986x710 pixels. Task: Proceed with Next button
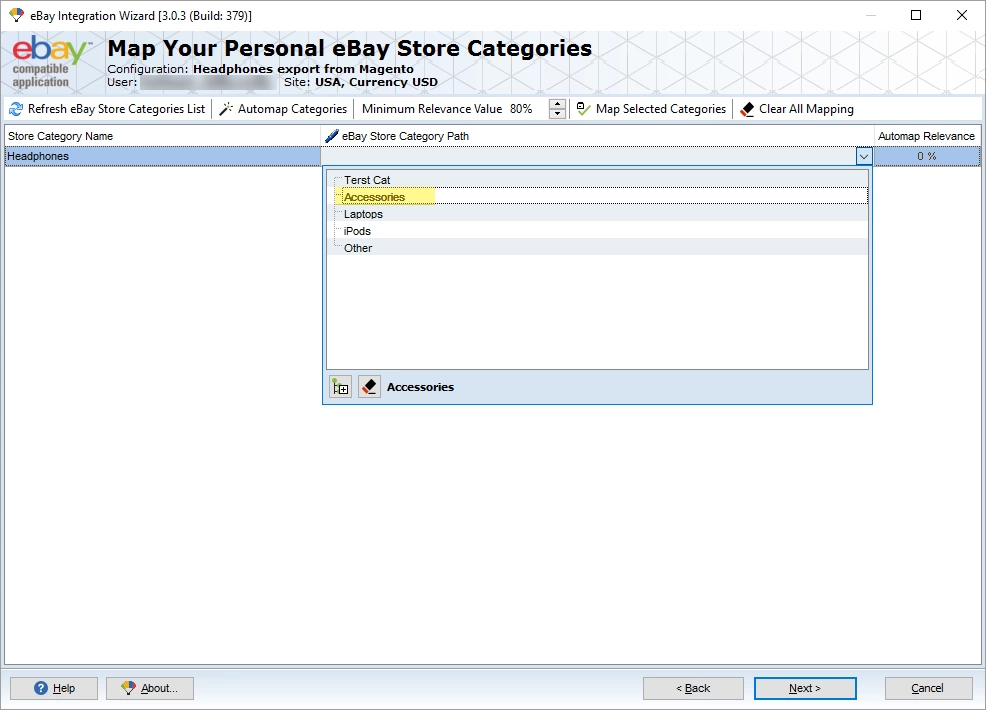[x=805, y=688]
